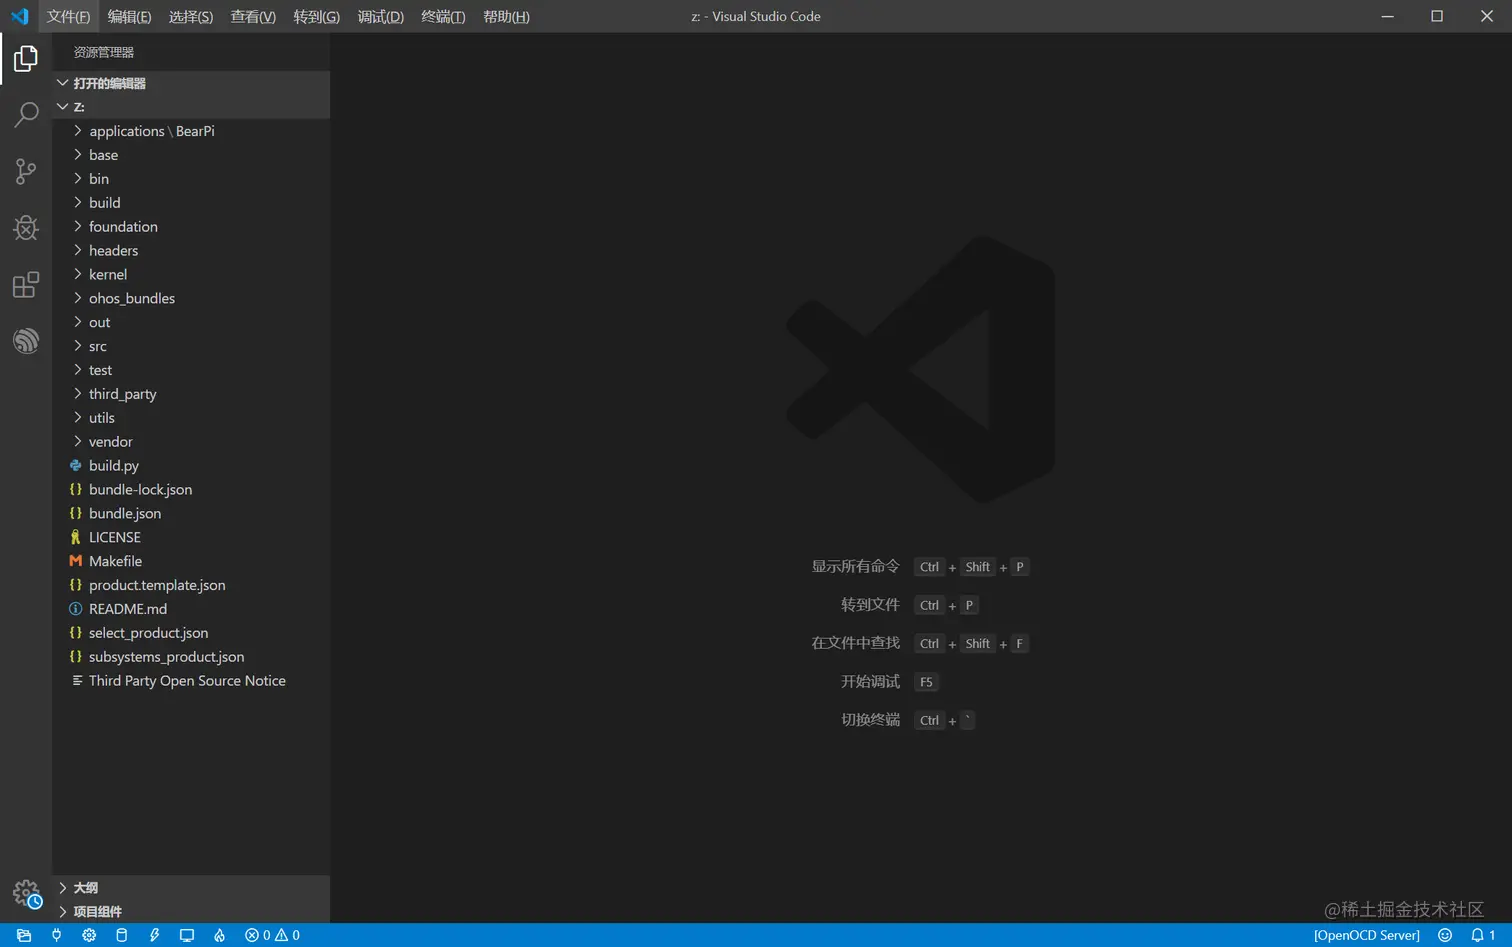Screen dimensions: 1512x947
Task: Collapse the z: root folder
Action: tap(191, 107)
